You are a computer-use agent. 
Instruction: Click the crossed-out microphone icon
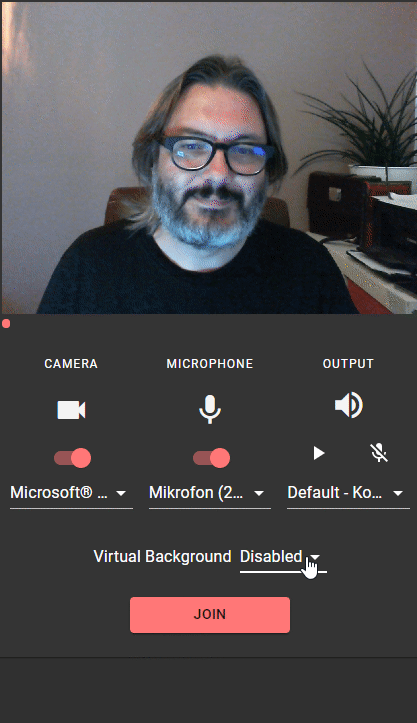[x=379, y=453]
